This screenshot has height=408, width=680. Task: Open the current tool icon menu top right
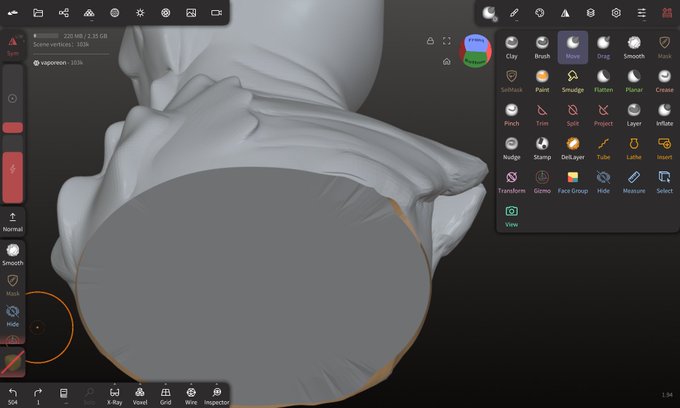(489, 13)
